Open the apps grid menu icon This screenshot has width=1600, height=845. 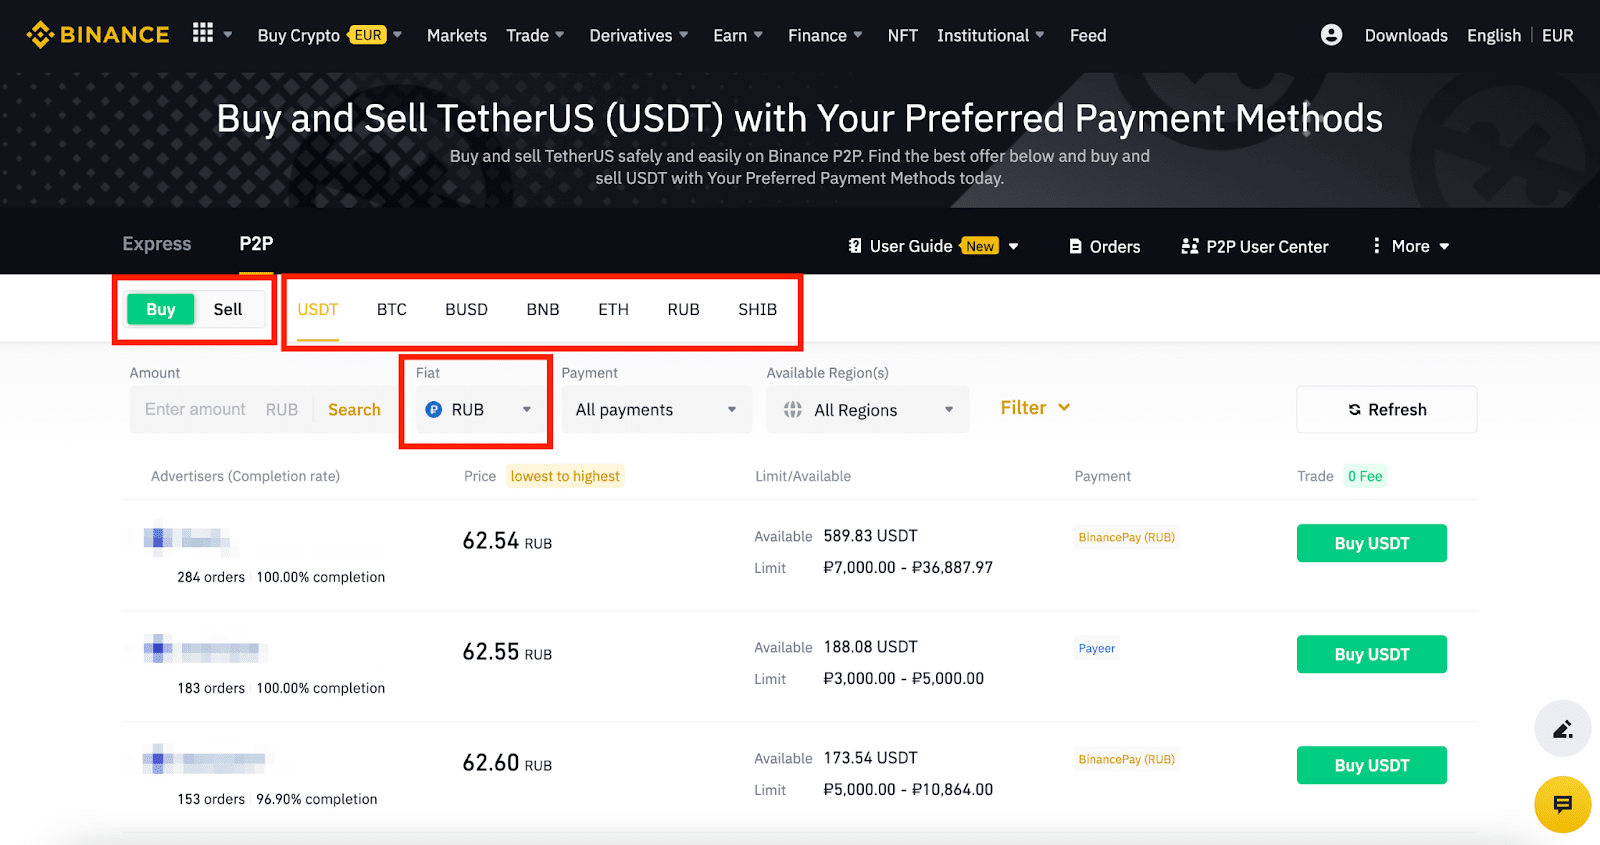point(203,33)
